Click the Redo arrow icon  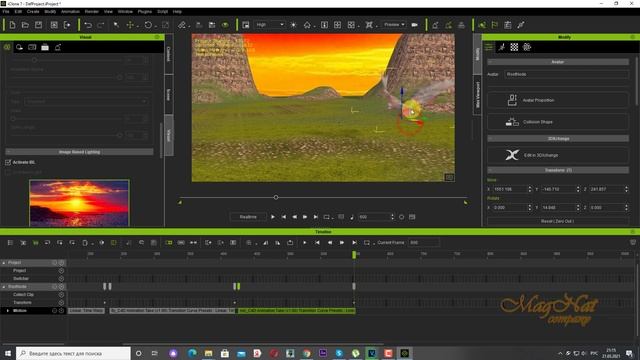(101, 25)
